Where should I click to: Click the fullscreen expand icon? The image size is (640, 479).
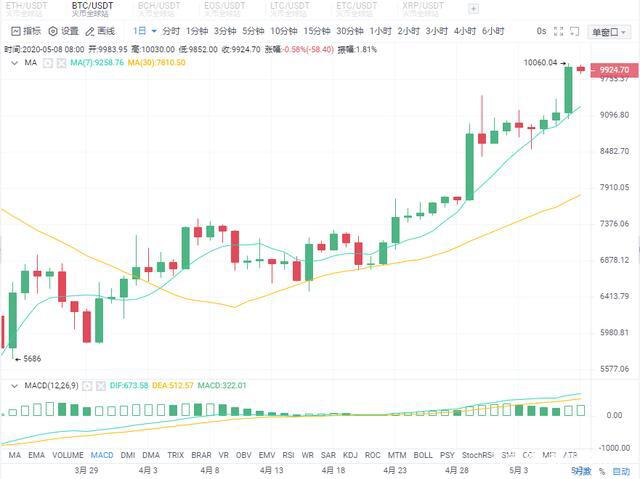click(x=558, y=31)
